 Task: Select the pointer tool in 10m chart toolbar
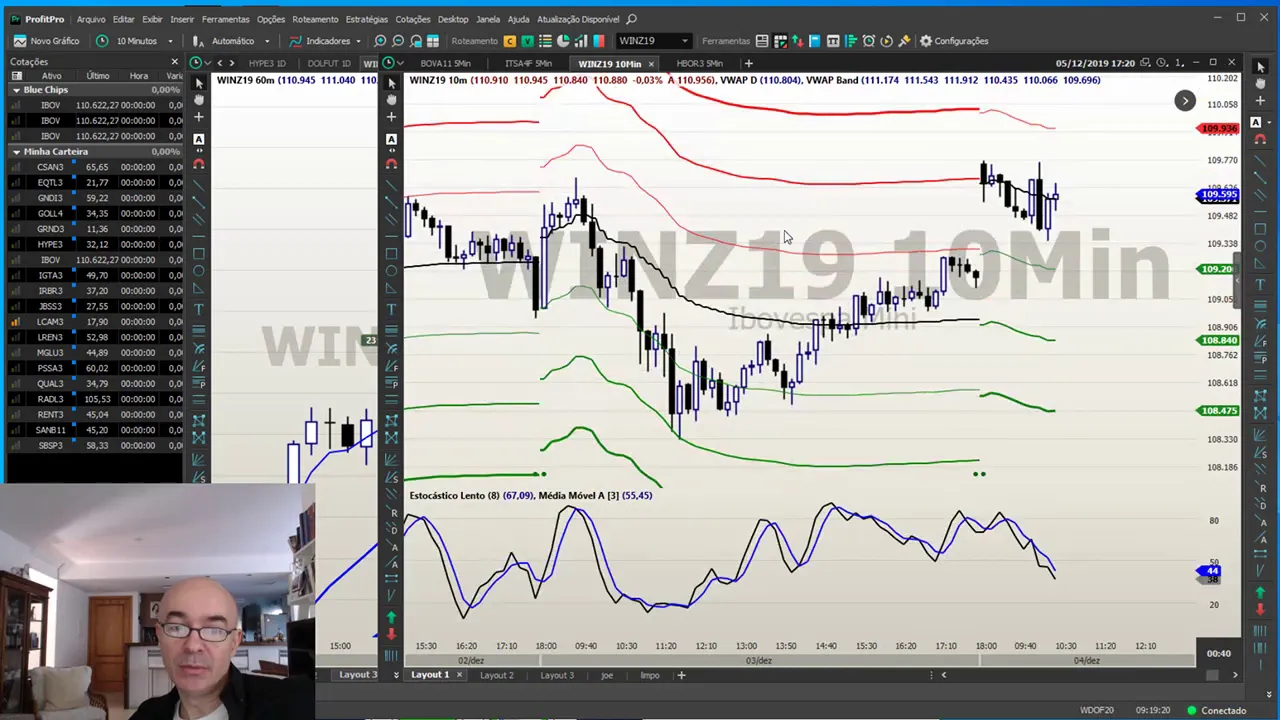(391, 82)
